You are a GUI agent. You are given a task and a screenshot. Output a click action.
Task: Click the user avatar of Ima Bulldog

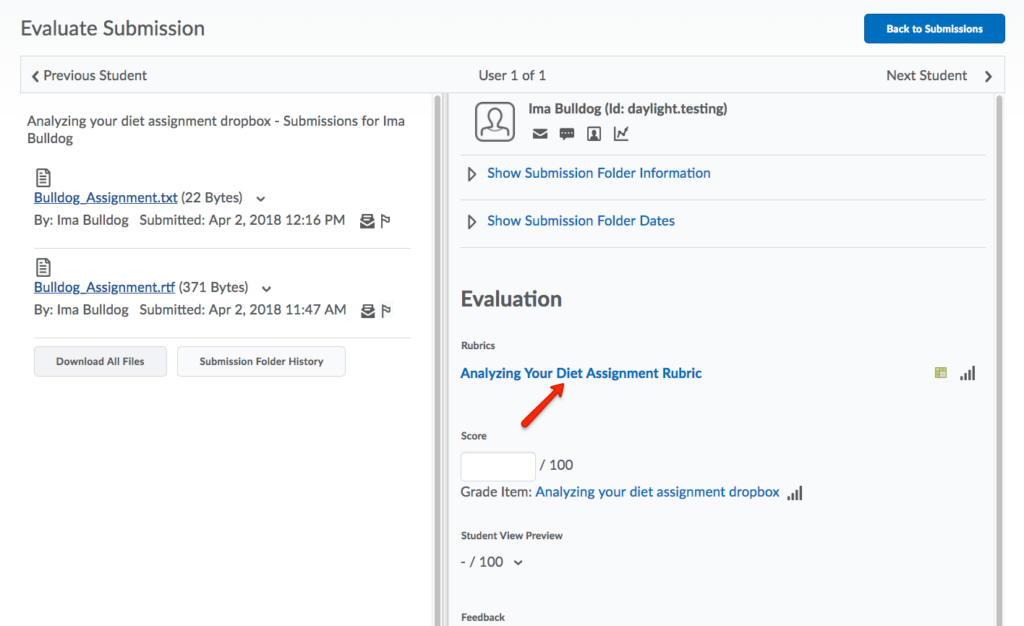(495, 122)
